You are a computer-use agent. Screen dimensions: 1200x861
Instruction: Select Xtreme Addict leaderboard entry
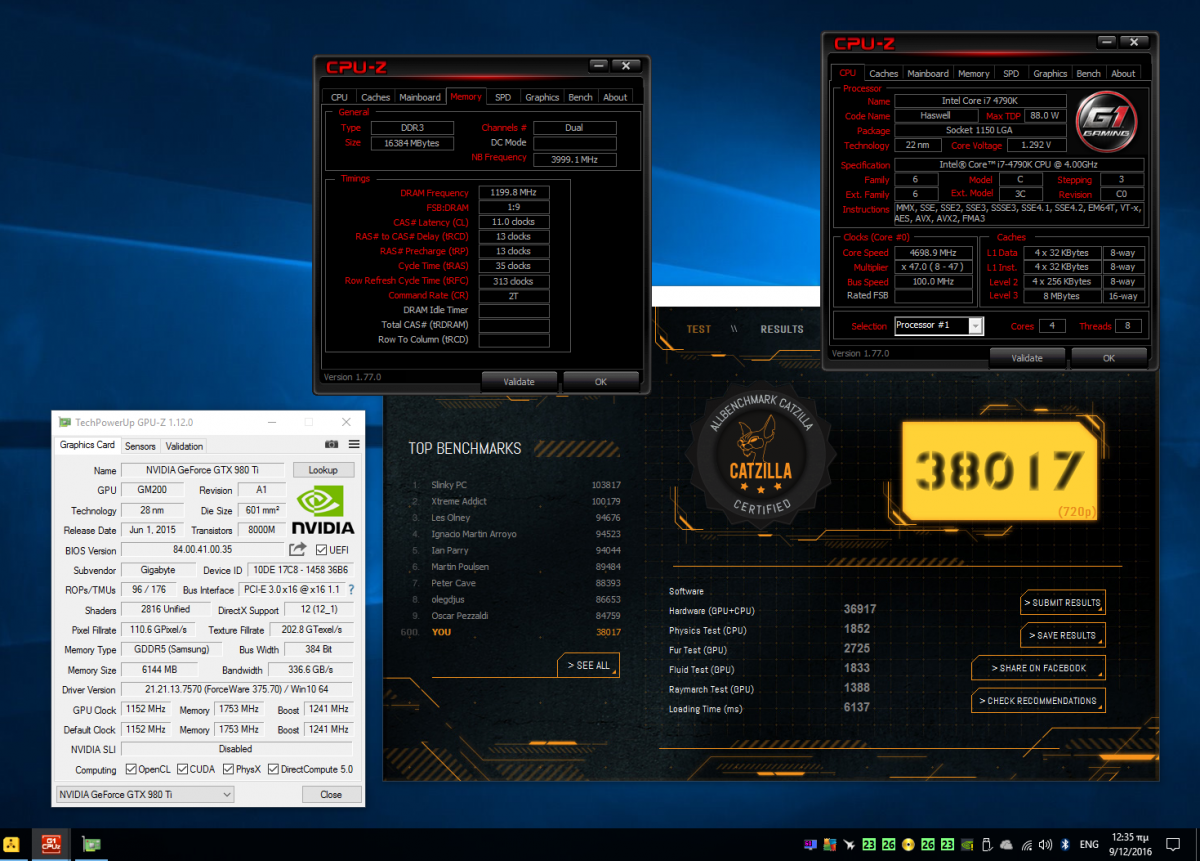(x=515, y=501)
